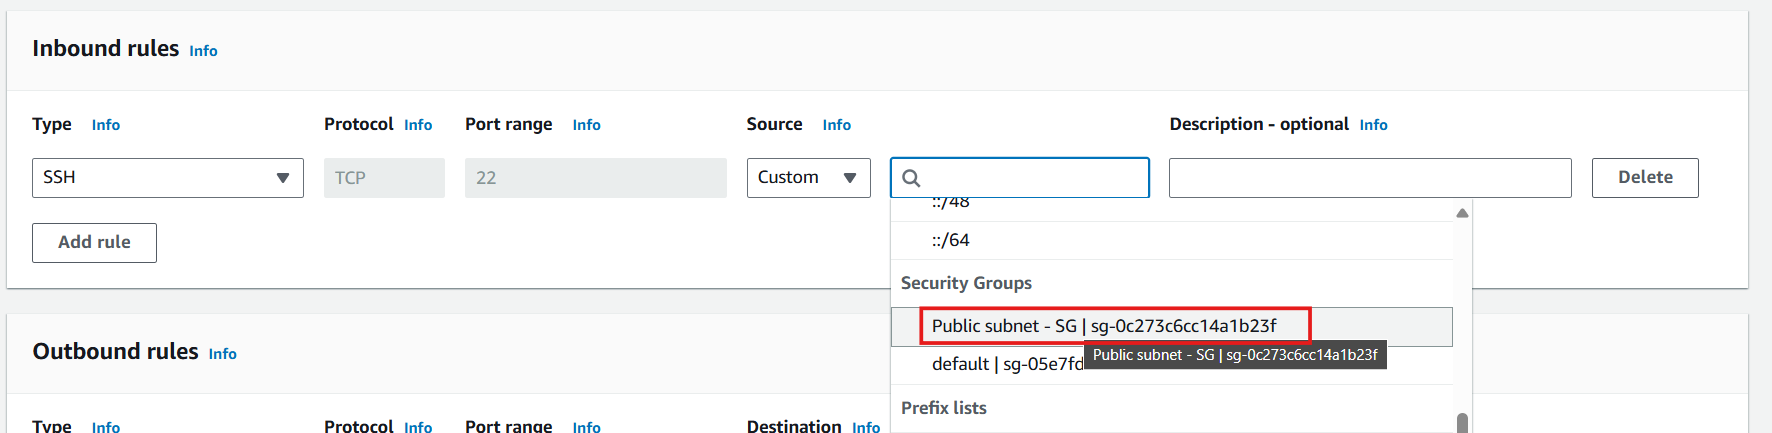The height and width of the screenshot is (433, 1772).
Task: Select the ::/64 option in dropdown list
Action: pos(1172,240)
